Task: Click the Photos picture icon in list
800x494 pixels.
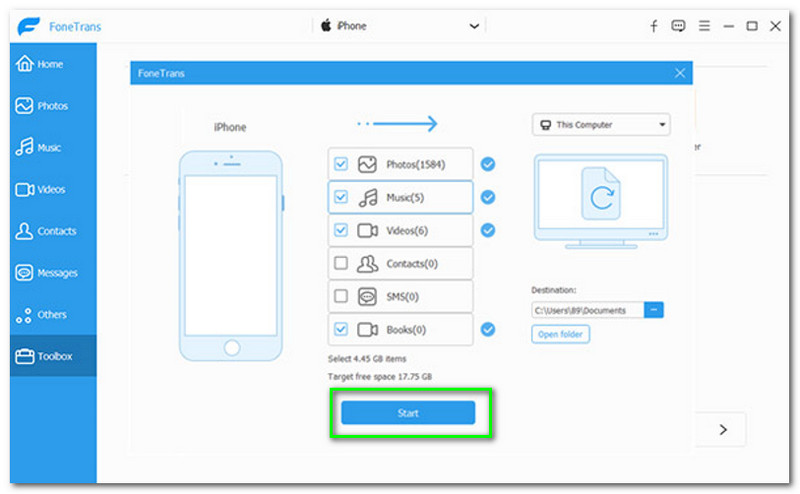Action: [x=367, y=164]
